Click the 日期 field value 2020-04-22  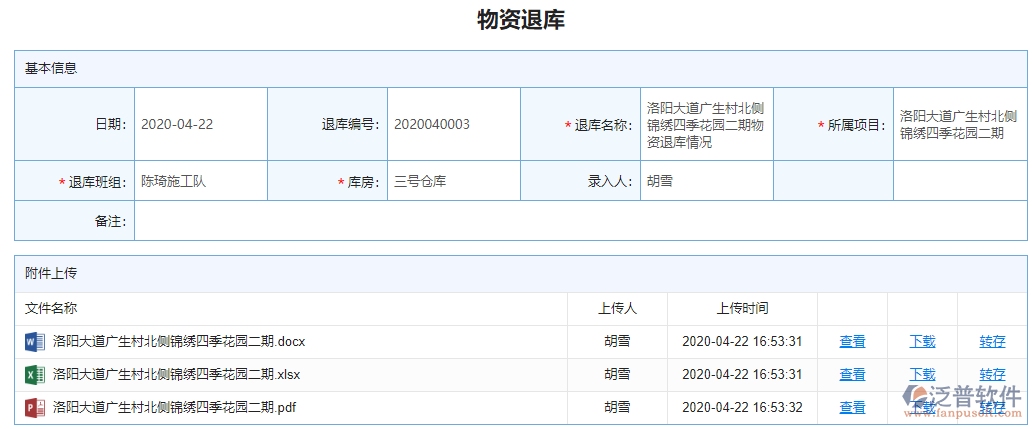(x=177, y=124)
